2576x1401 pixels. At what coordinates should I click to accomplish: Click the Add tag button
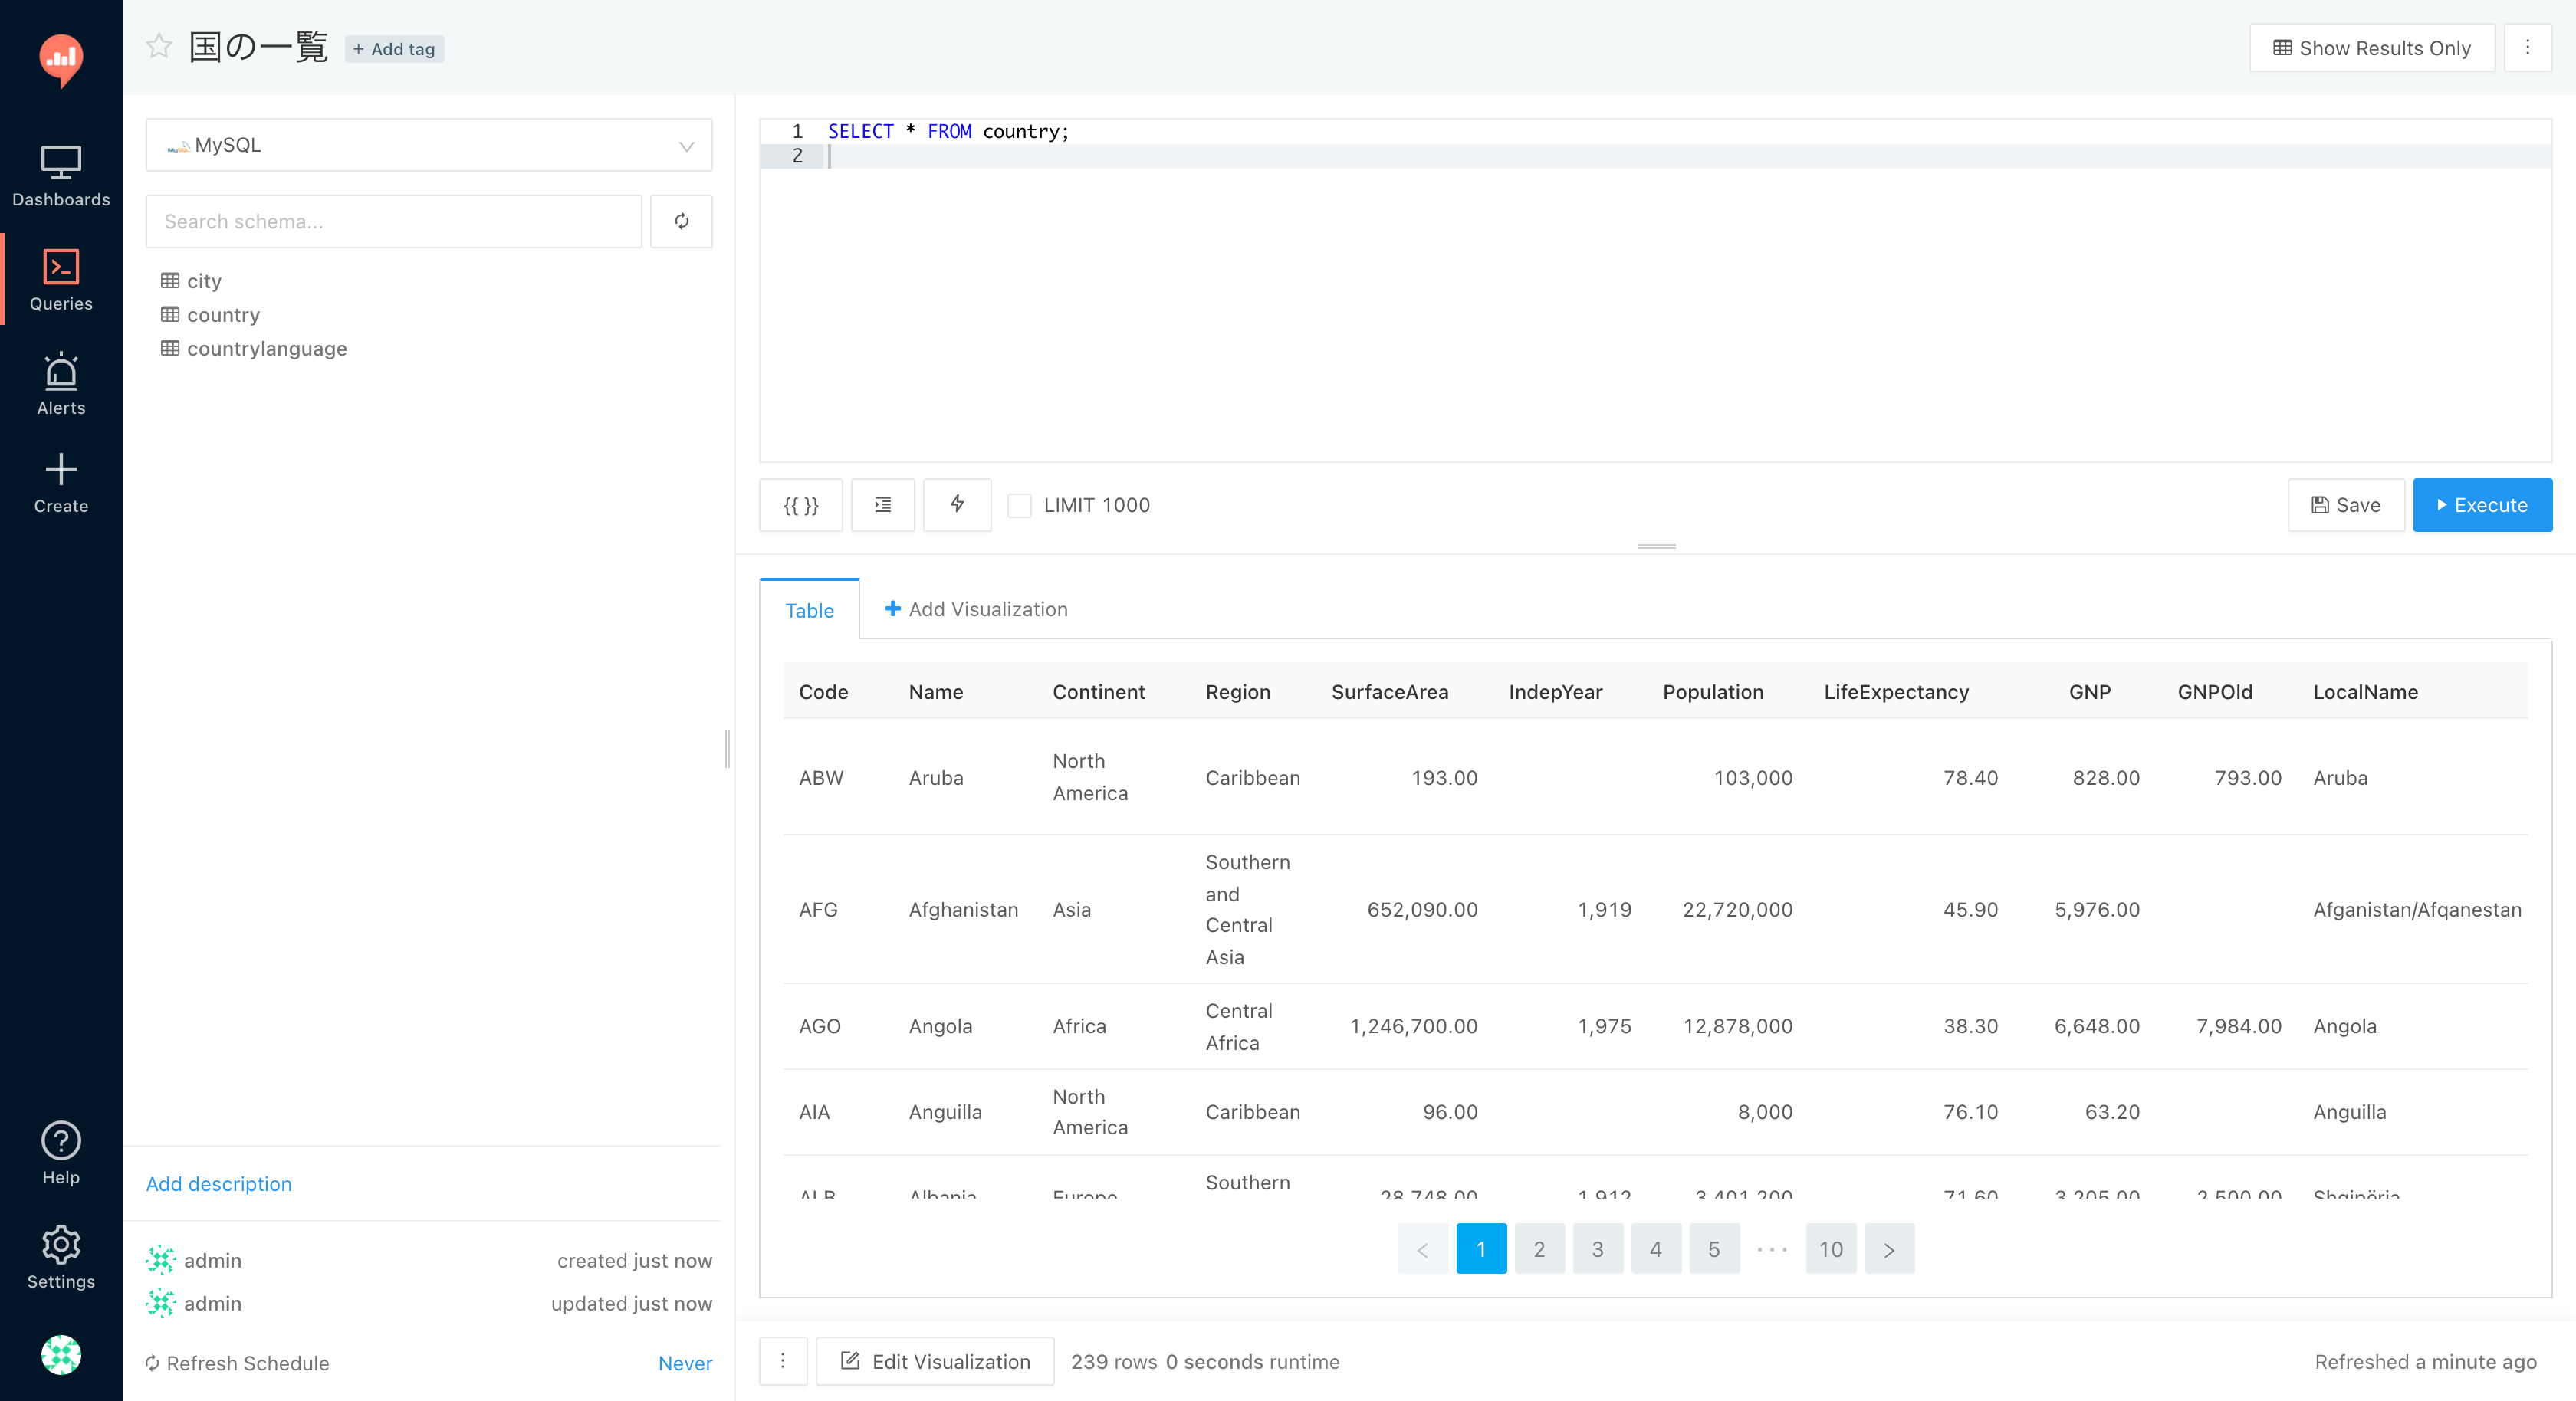[394, 49]
